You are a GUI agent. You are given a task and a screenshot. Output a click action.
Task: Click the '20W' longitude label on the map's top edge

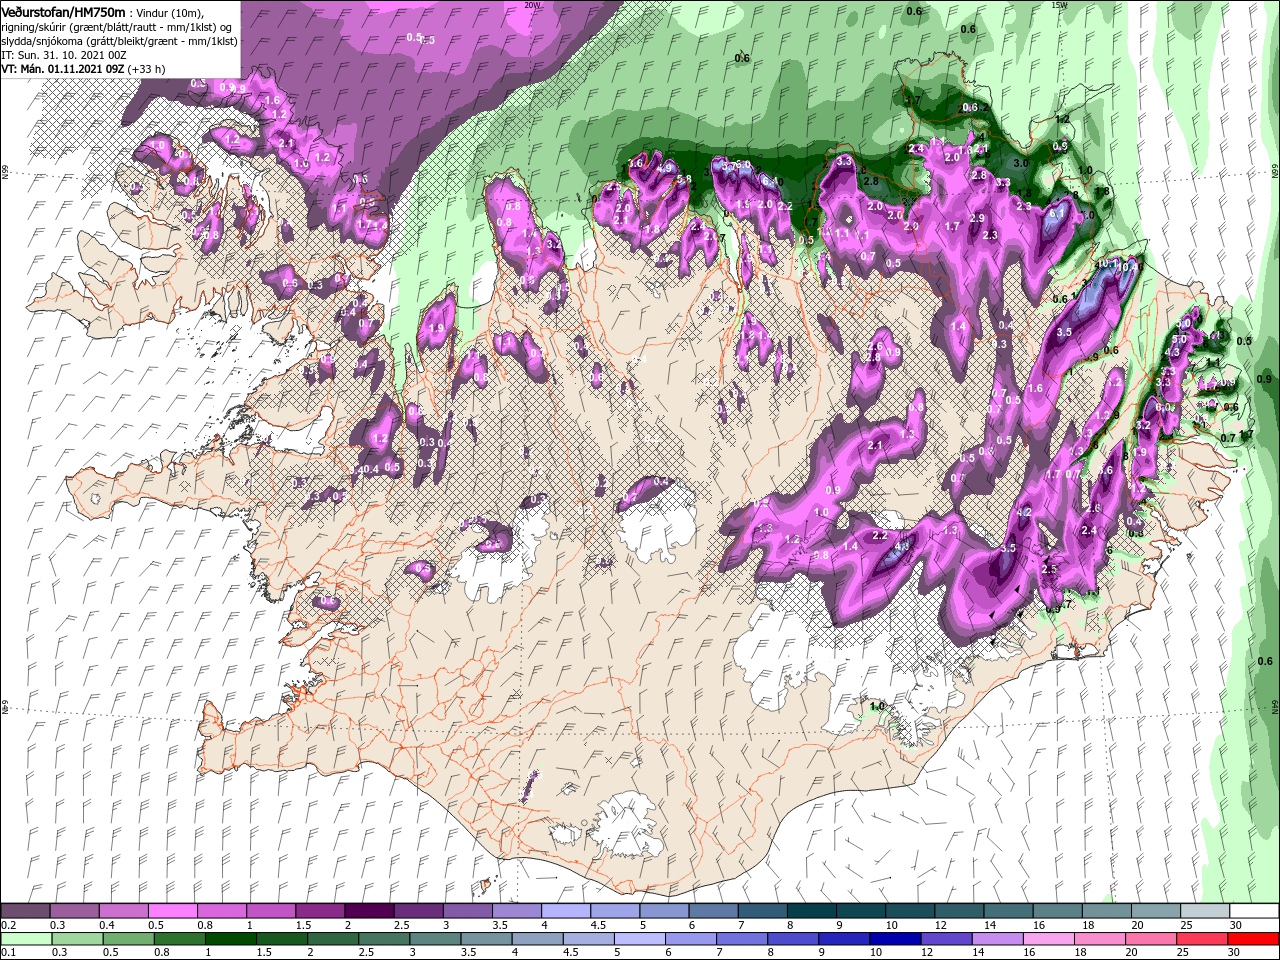(531, 4)
